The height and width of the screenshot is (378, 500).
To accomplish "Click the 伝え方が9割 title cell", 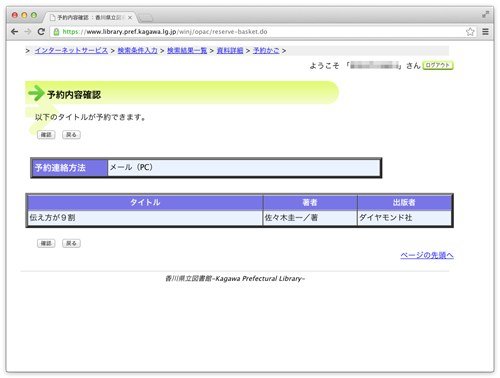I will pos(145,218).
